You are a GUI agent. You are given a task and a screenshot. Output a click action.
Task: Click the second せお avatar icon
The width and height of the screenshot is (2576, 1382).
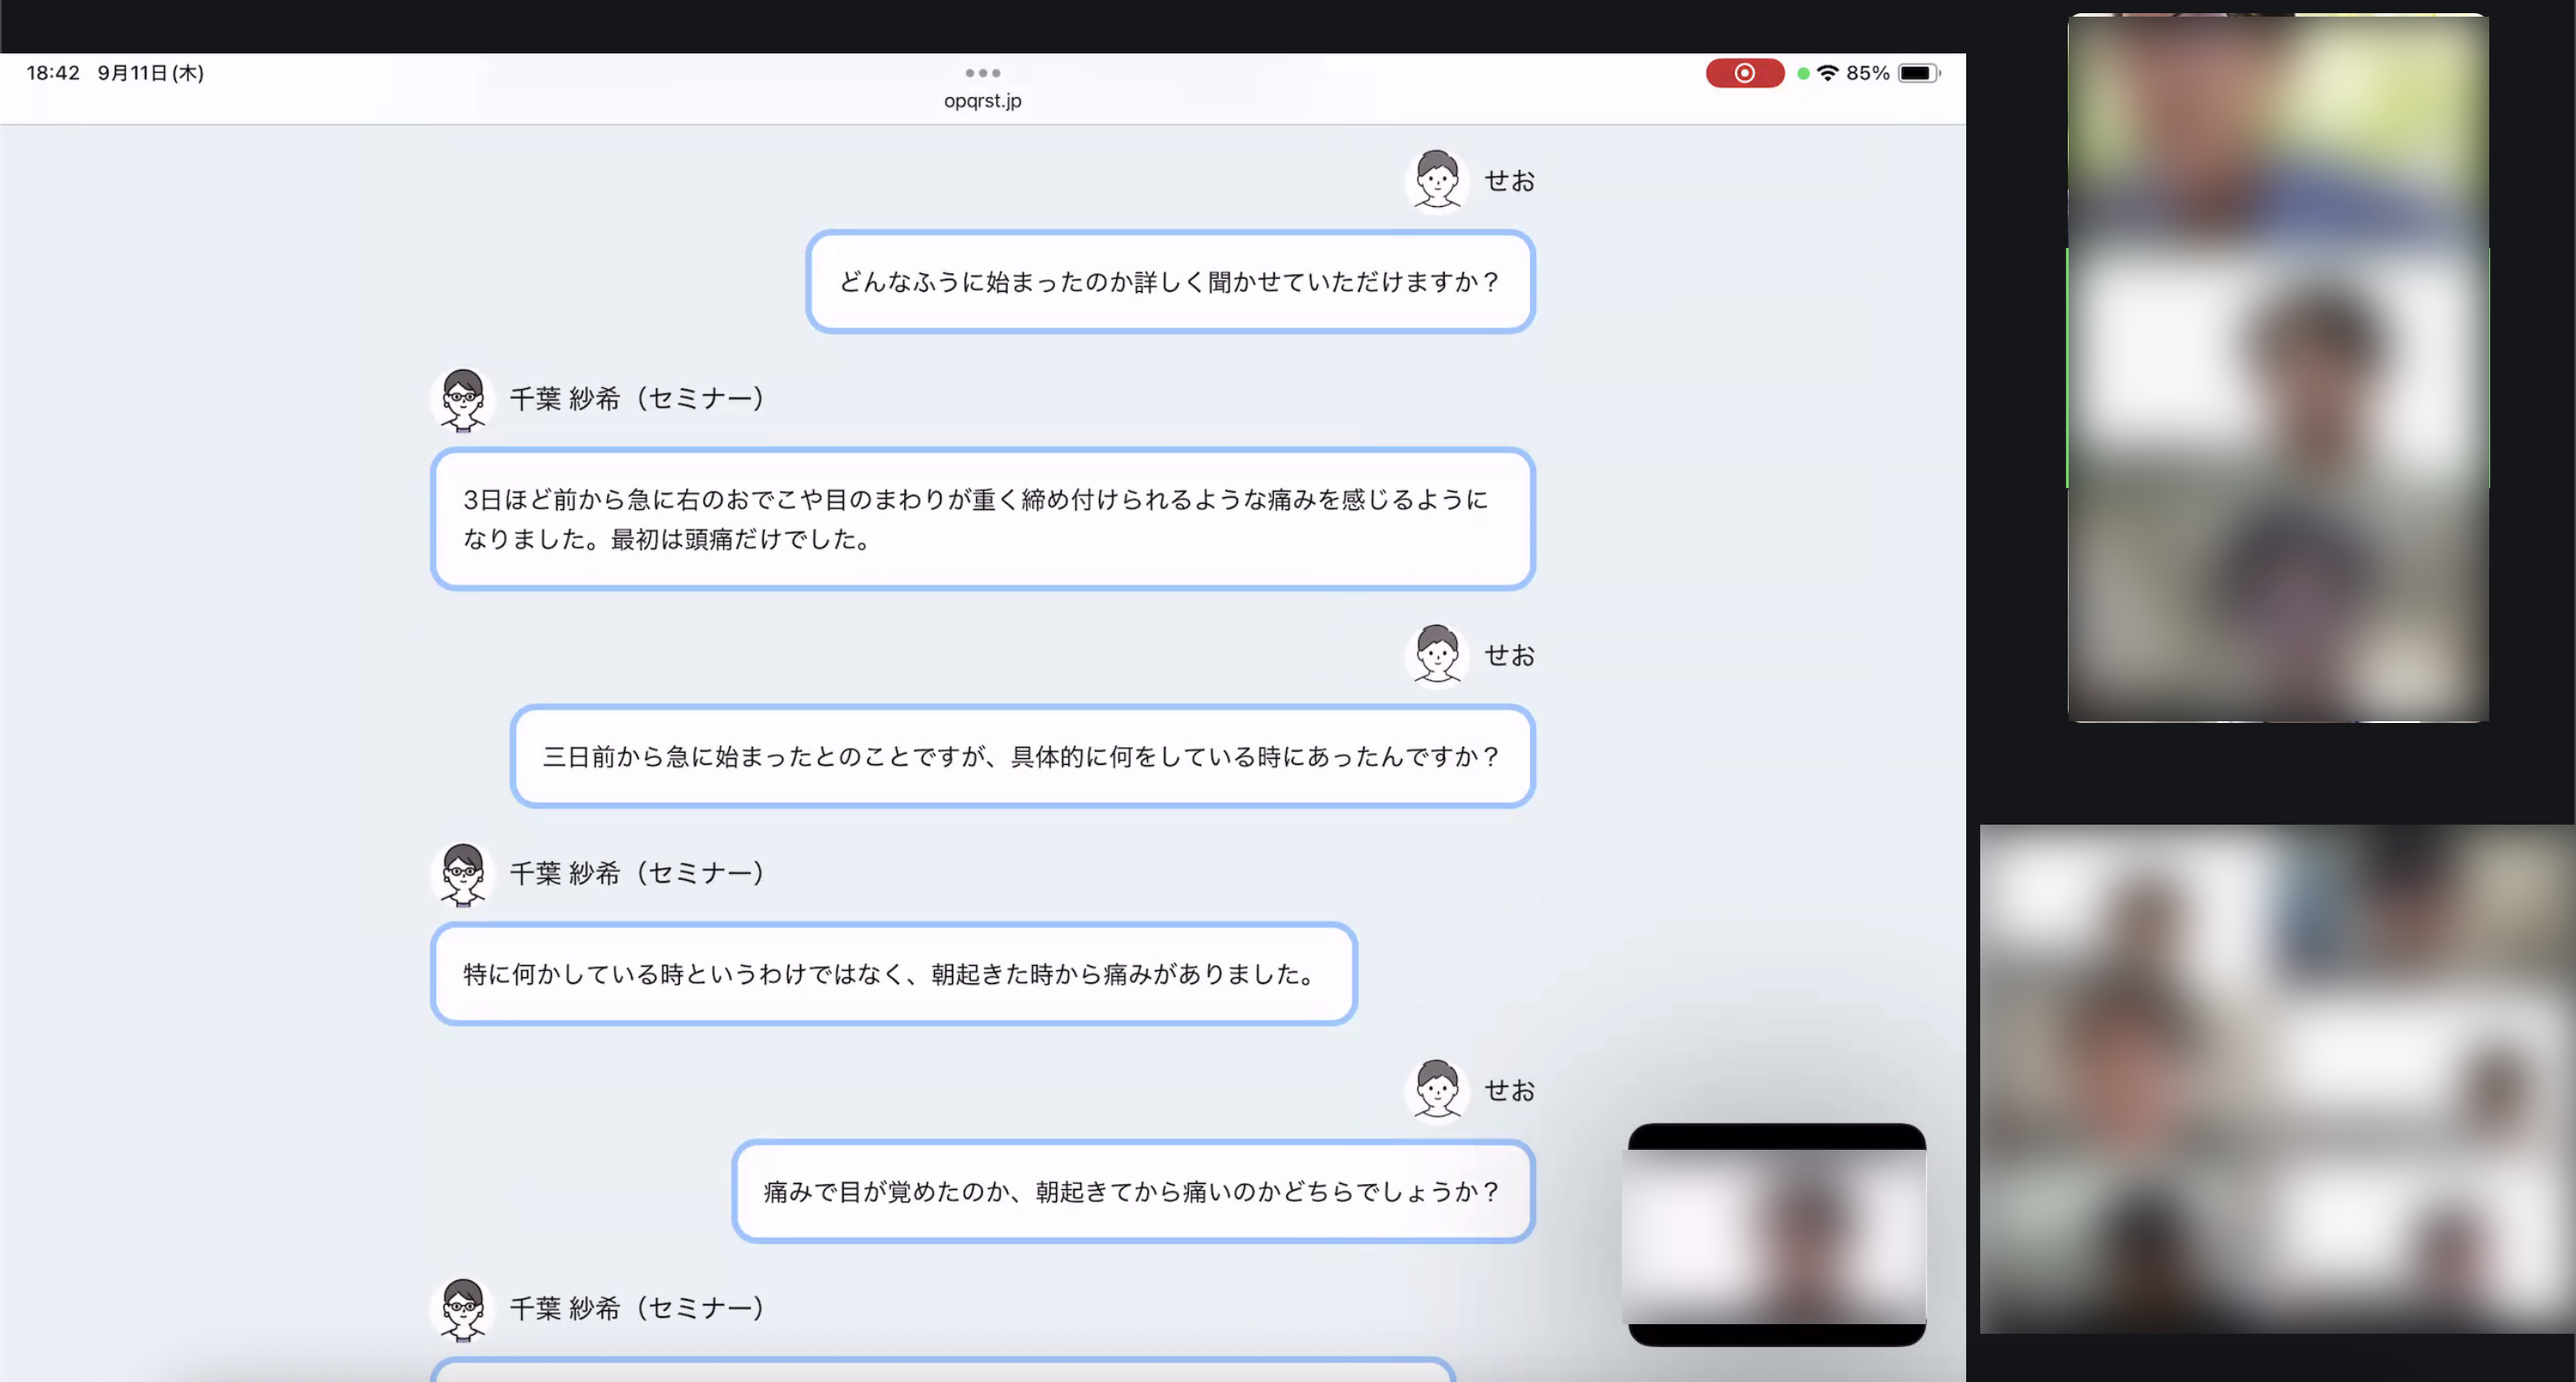pyautogui.click(x=1437, y=656)
